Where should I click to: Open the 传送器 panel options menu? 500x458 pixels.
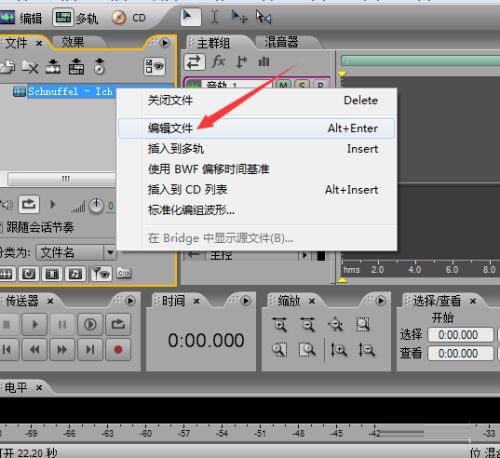click(x=130, y=301)
